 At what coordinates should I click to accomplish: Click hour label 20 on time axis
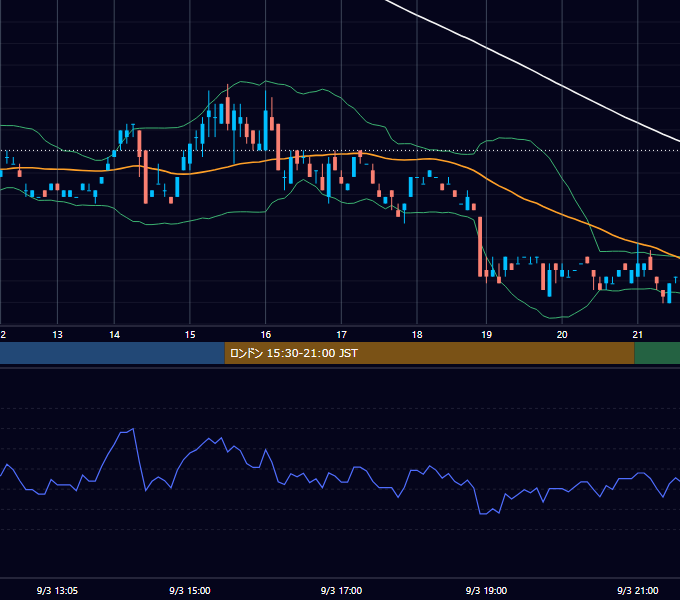coord(562,335)
